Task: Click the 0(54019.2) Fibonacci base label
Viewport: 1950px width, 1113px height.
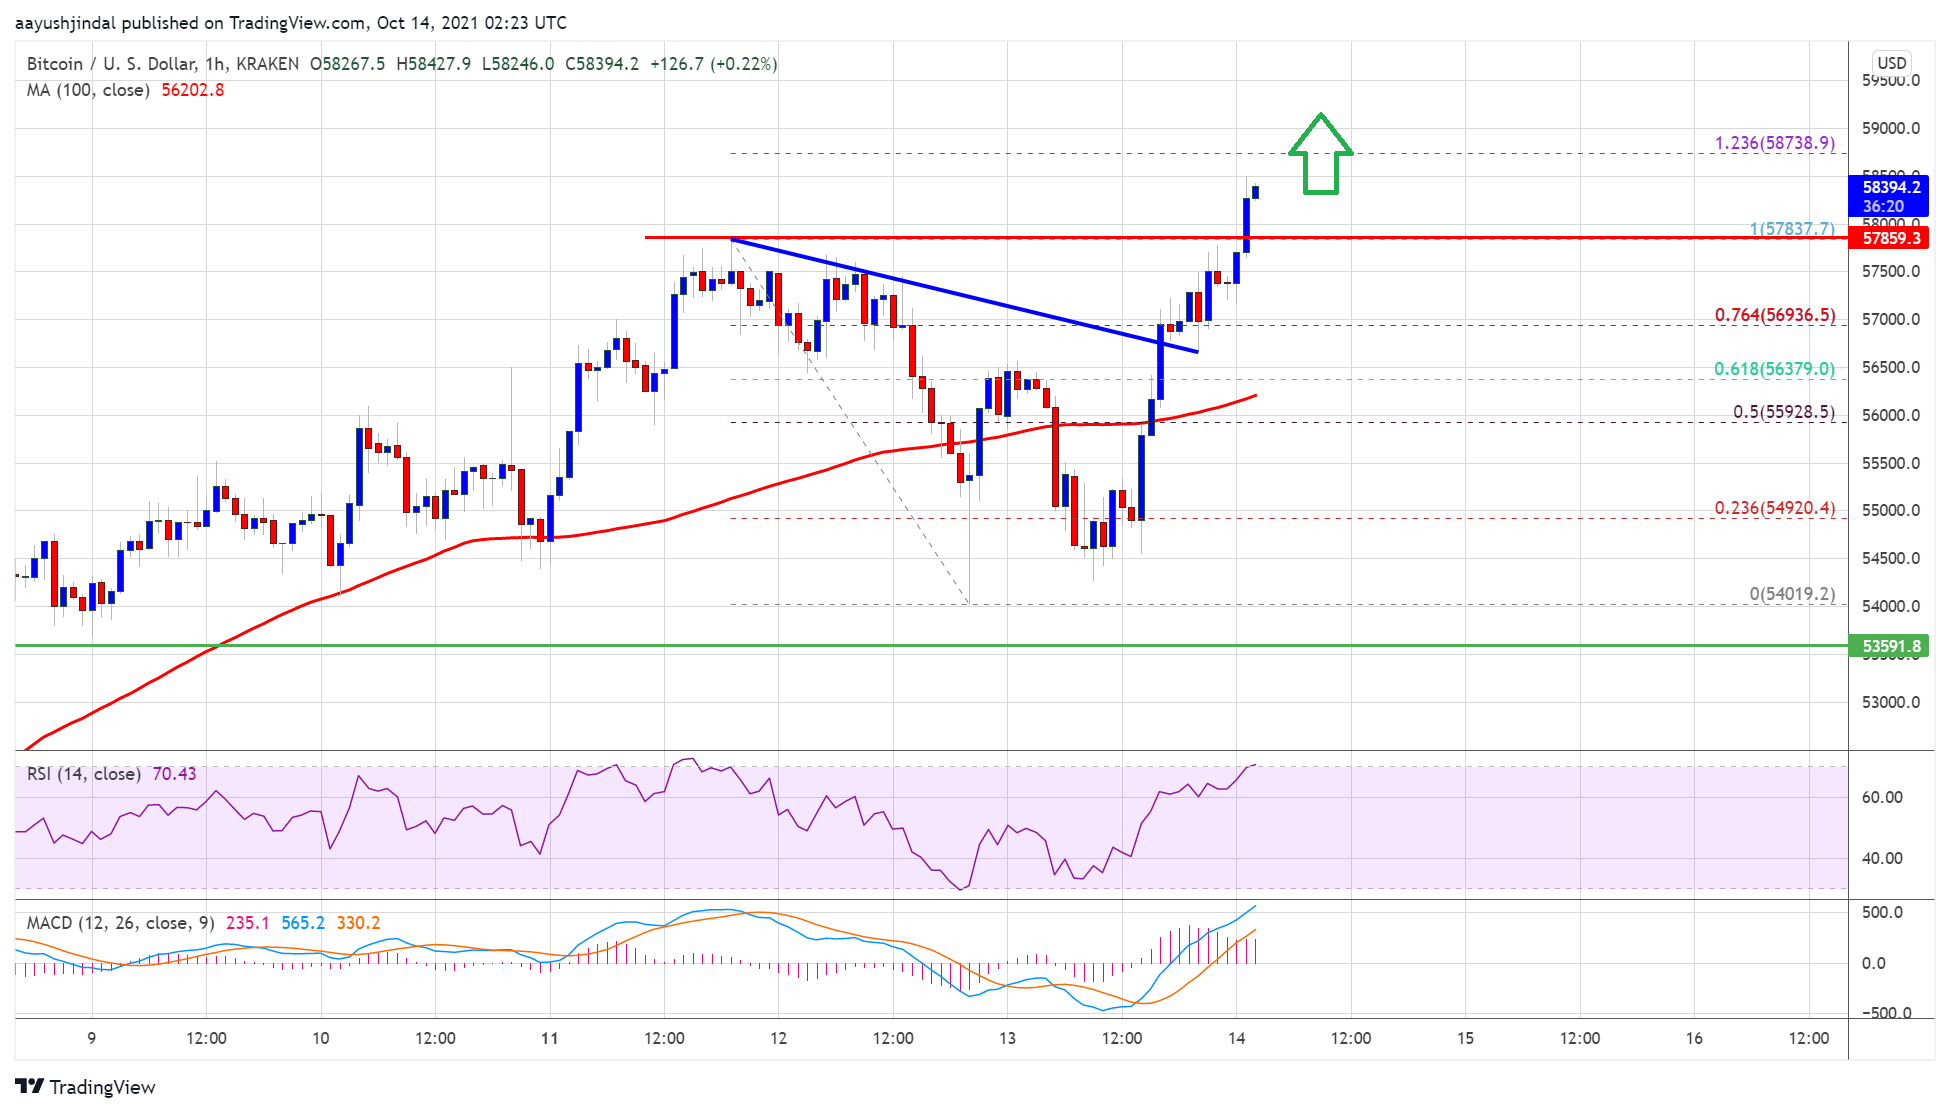Action: click(x=1791, y=594)
